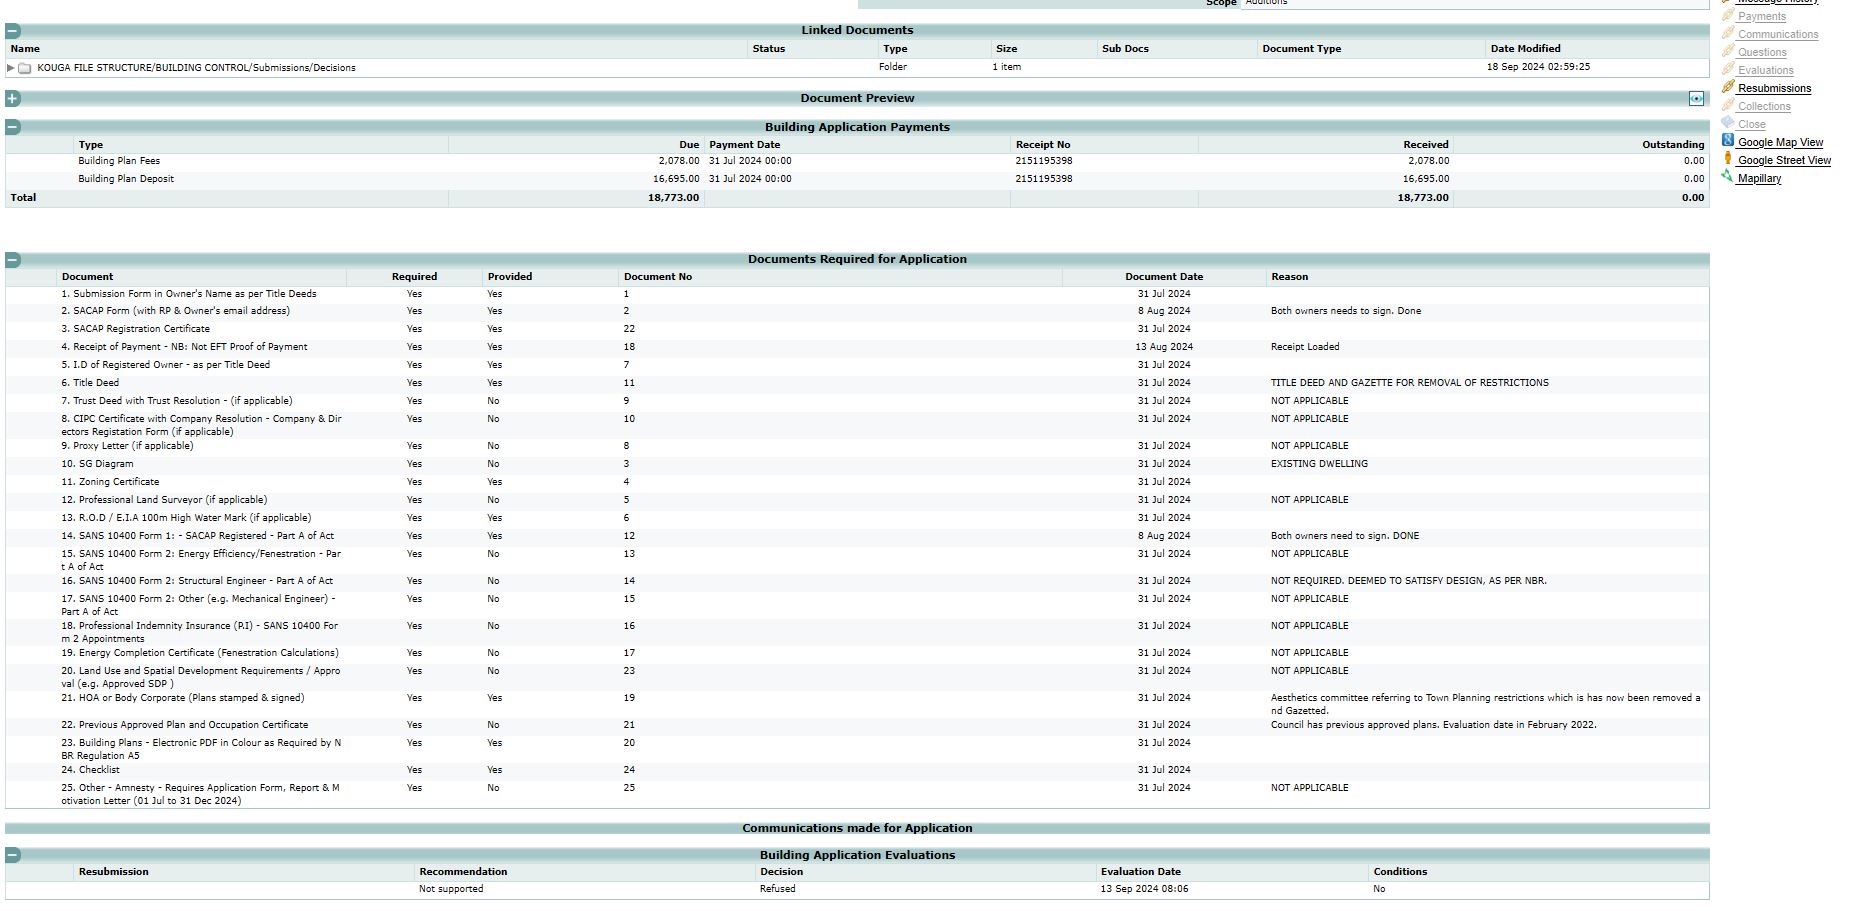Click the Google Street View pegman icon
This screenshot has width=1856, height=911.
click(x=1728, y=159)
